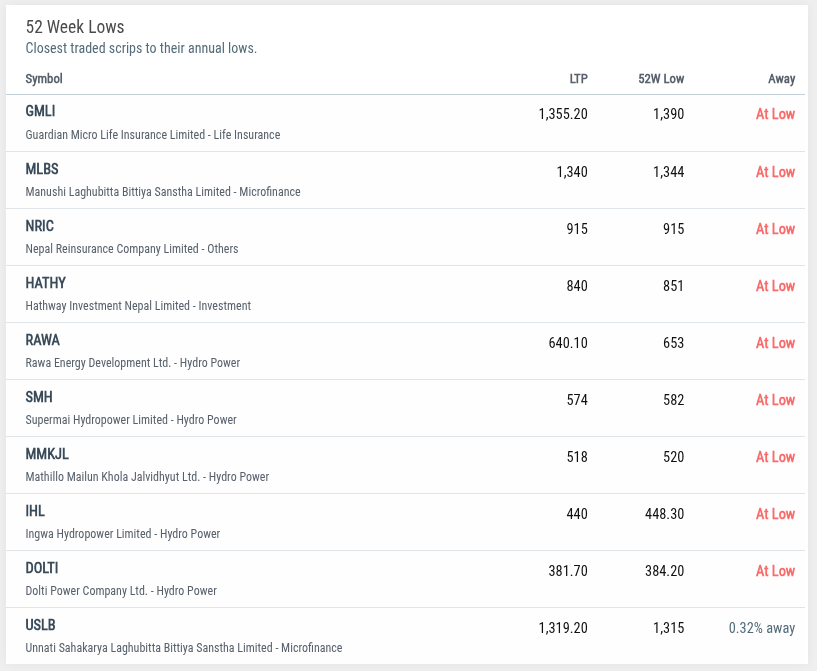The image size is (817, 671).
Task: Open the USLB symbol link
Action: 40,625
